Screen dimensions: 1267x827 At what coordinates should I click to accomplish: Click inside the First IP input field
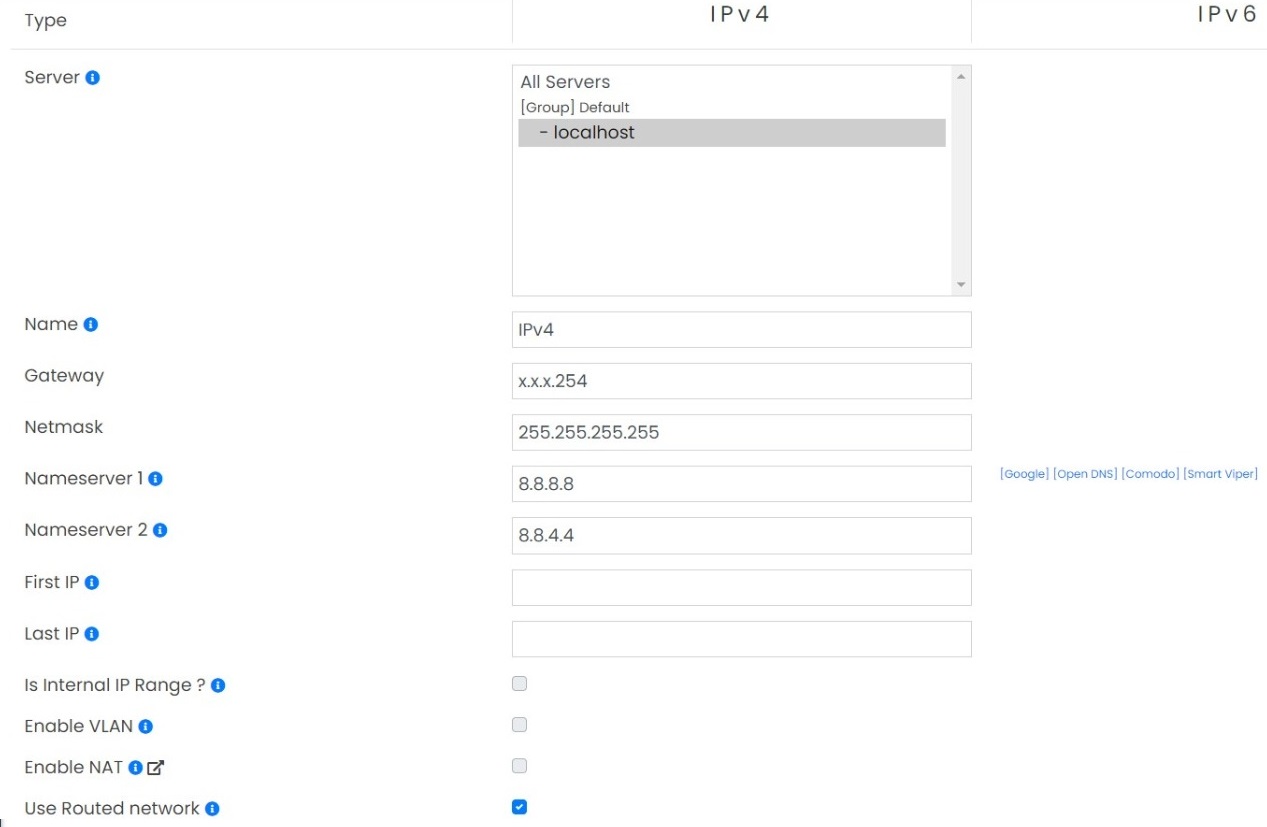[x=740, y=587]
